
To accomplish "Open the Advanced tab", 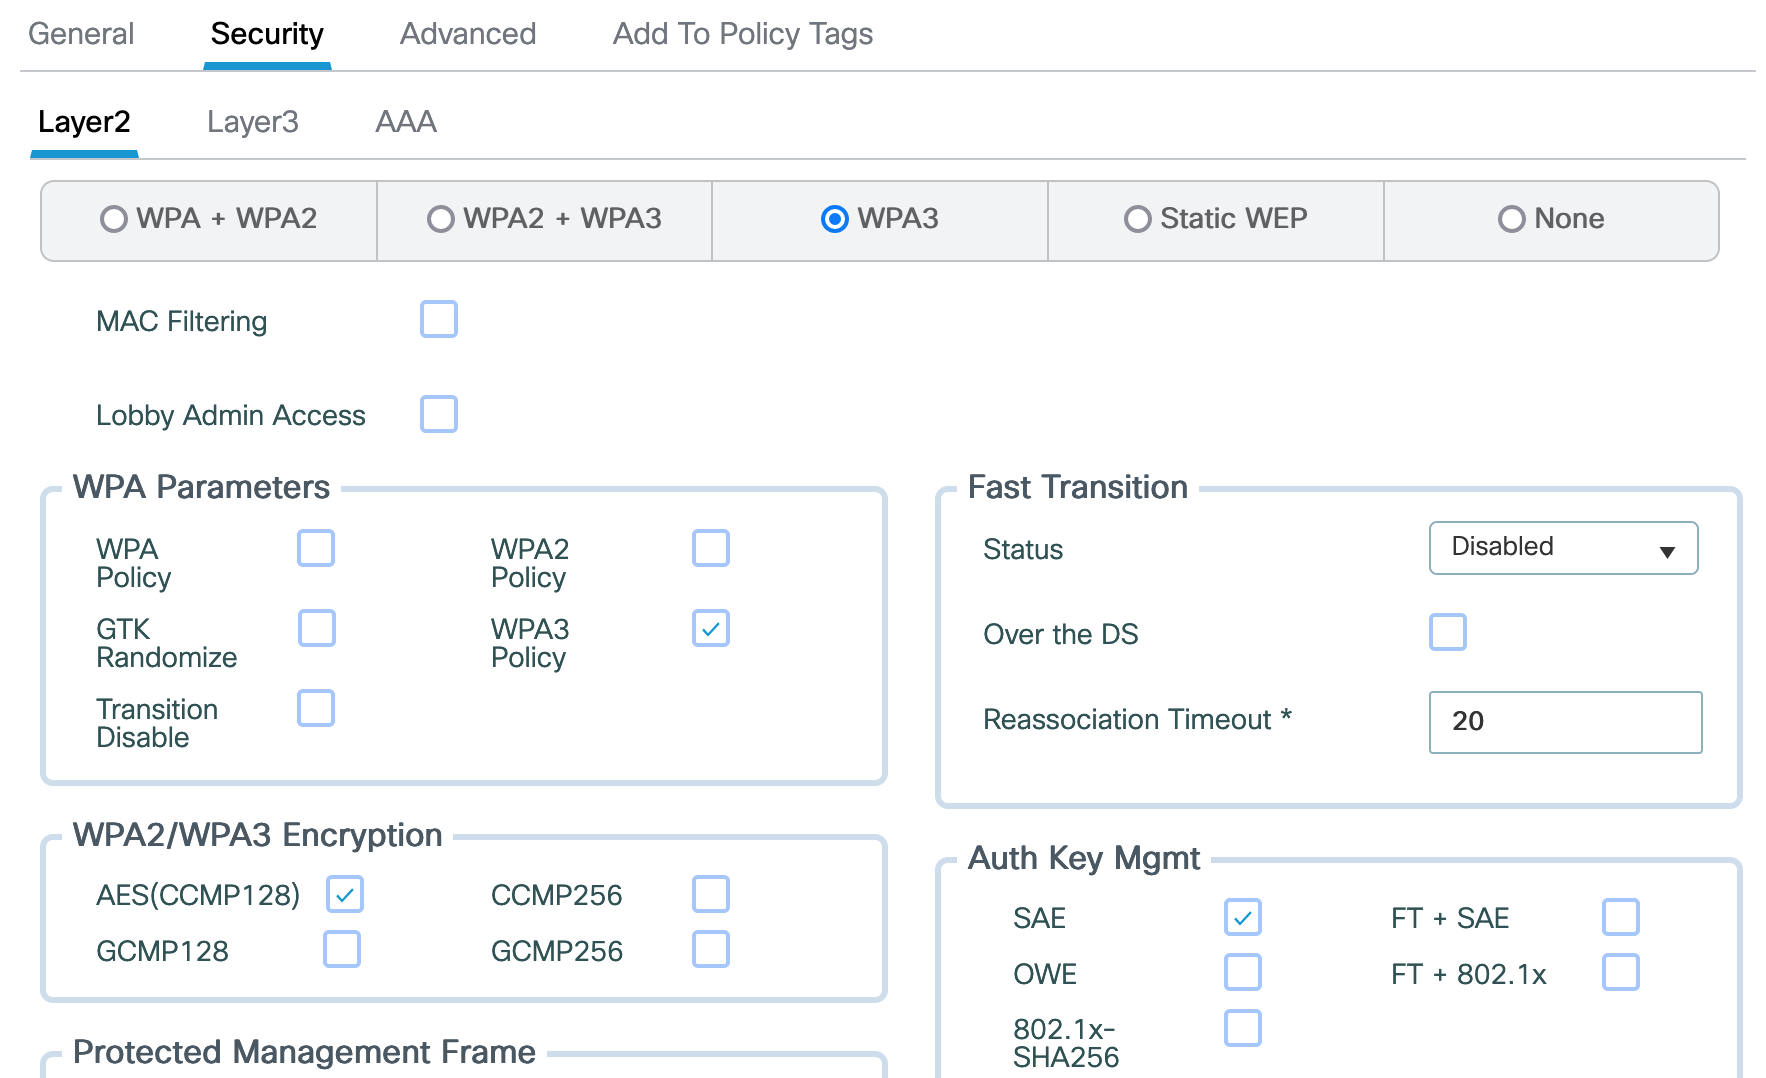I will click(467, 34).
